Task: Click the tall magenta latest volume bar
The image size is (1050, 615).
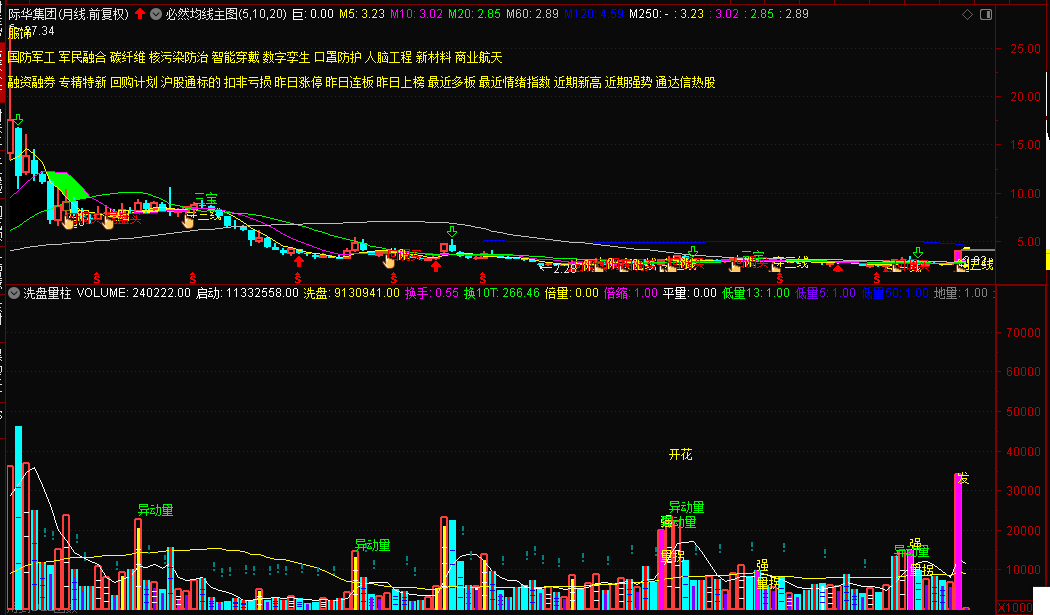Action: click(x=958, y=541)
